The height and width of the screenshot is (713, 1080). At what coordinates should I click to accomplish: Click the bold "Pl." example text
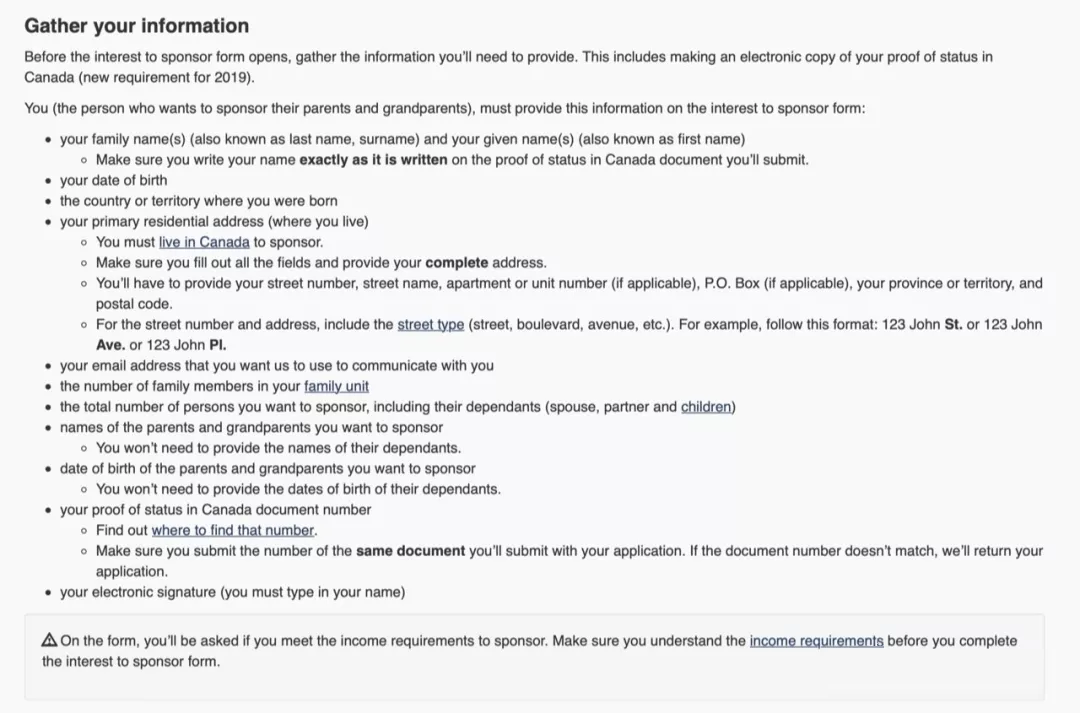217,345
